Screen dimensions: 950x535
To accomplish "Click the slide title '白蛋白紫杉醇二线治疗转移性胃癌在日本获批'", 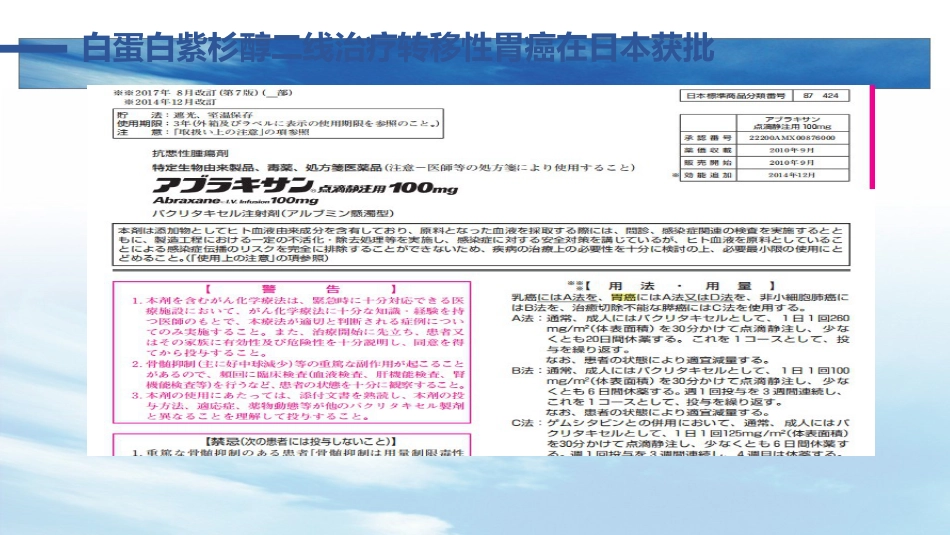I will coord(397,48).
